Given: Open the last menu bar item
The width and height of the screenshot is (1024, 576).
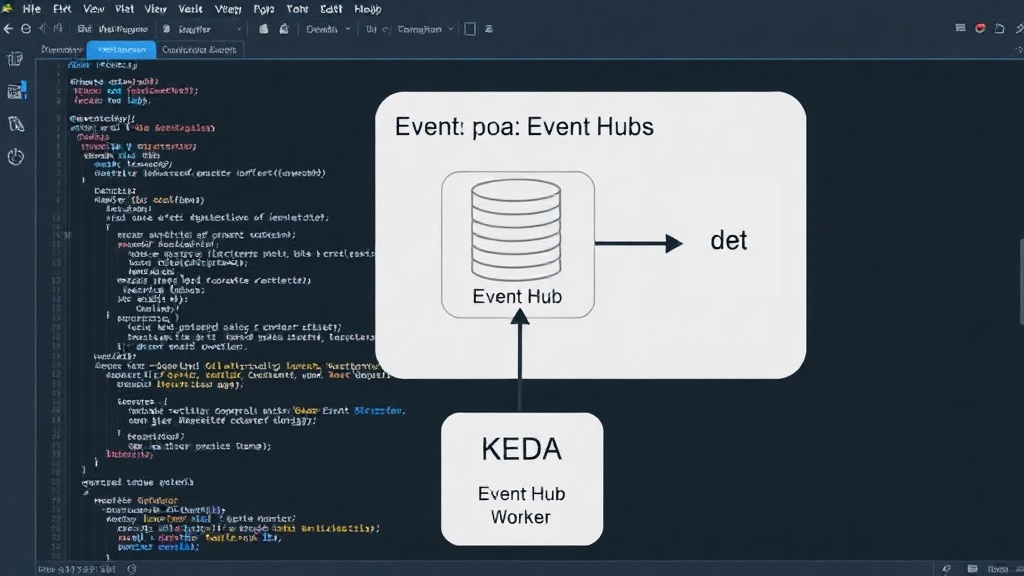Looking at the screenshot, I should point(368,9).
